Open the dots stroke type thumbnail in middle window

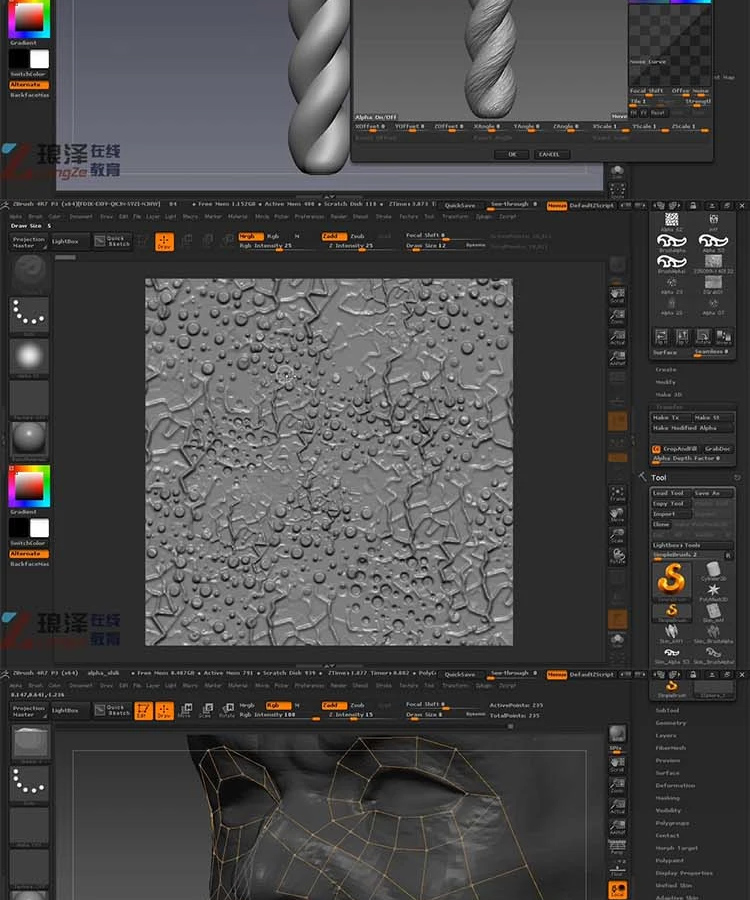(29, 313)
